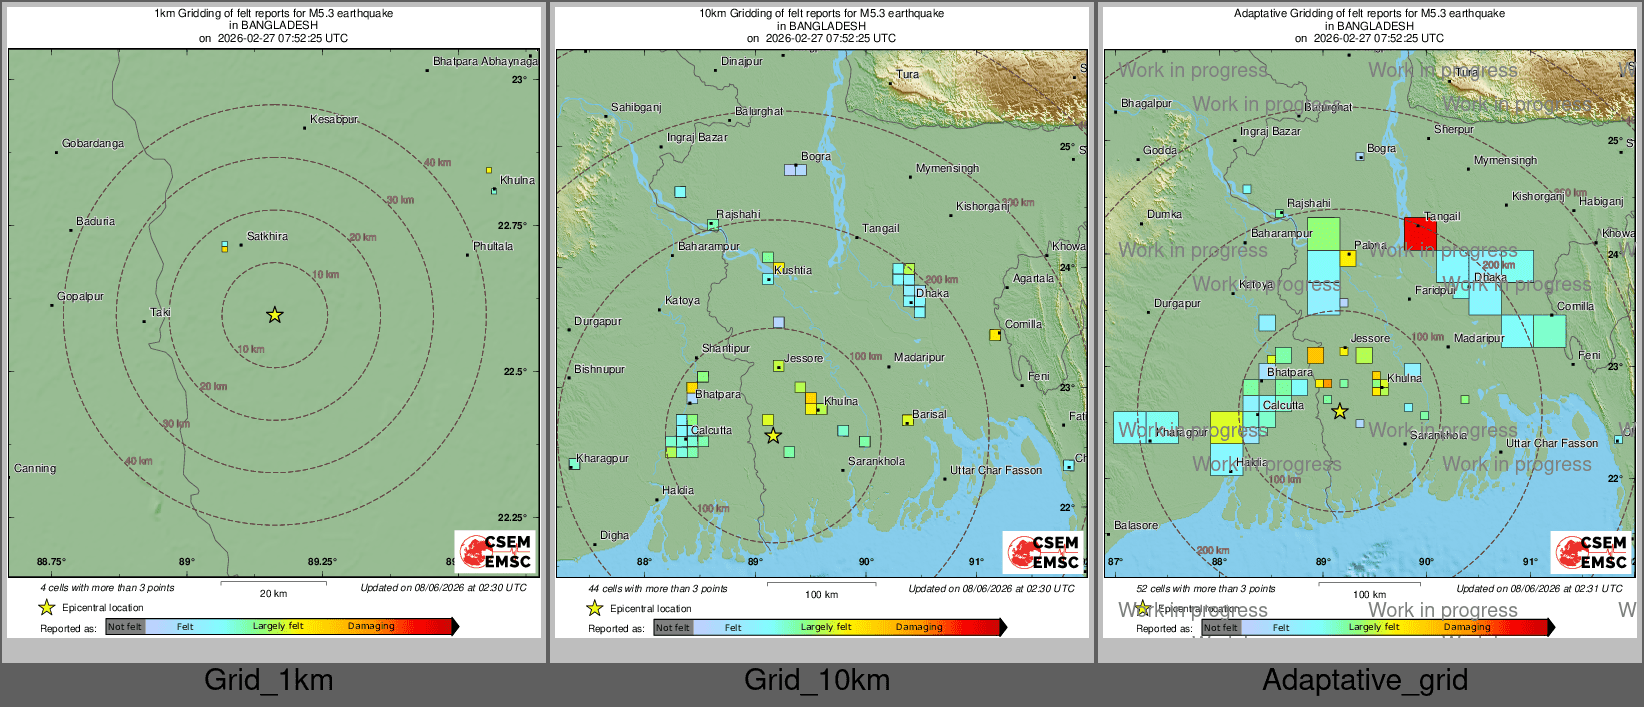Viewport: 1644px width, 707px height.
Task: Click the Dinajpur label on the 10km map
Action: (742, 61)
